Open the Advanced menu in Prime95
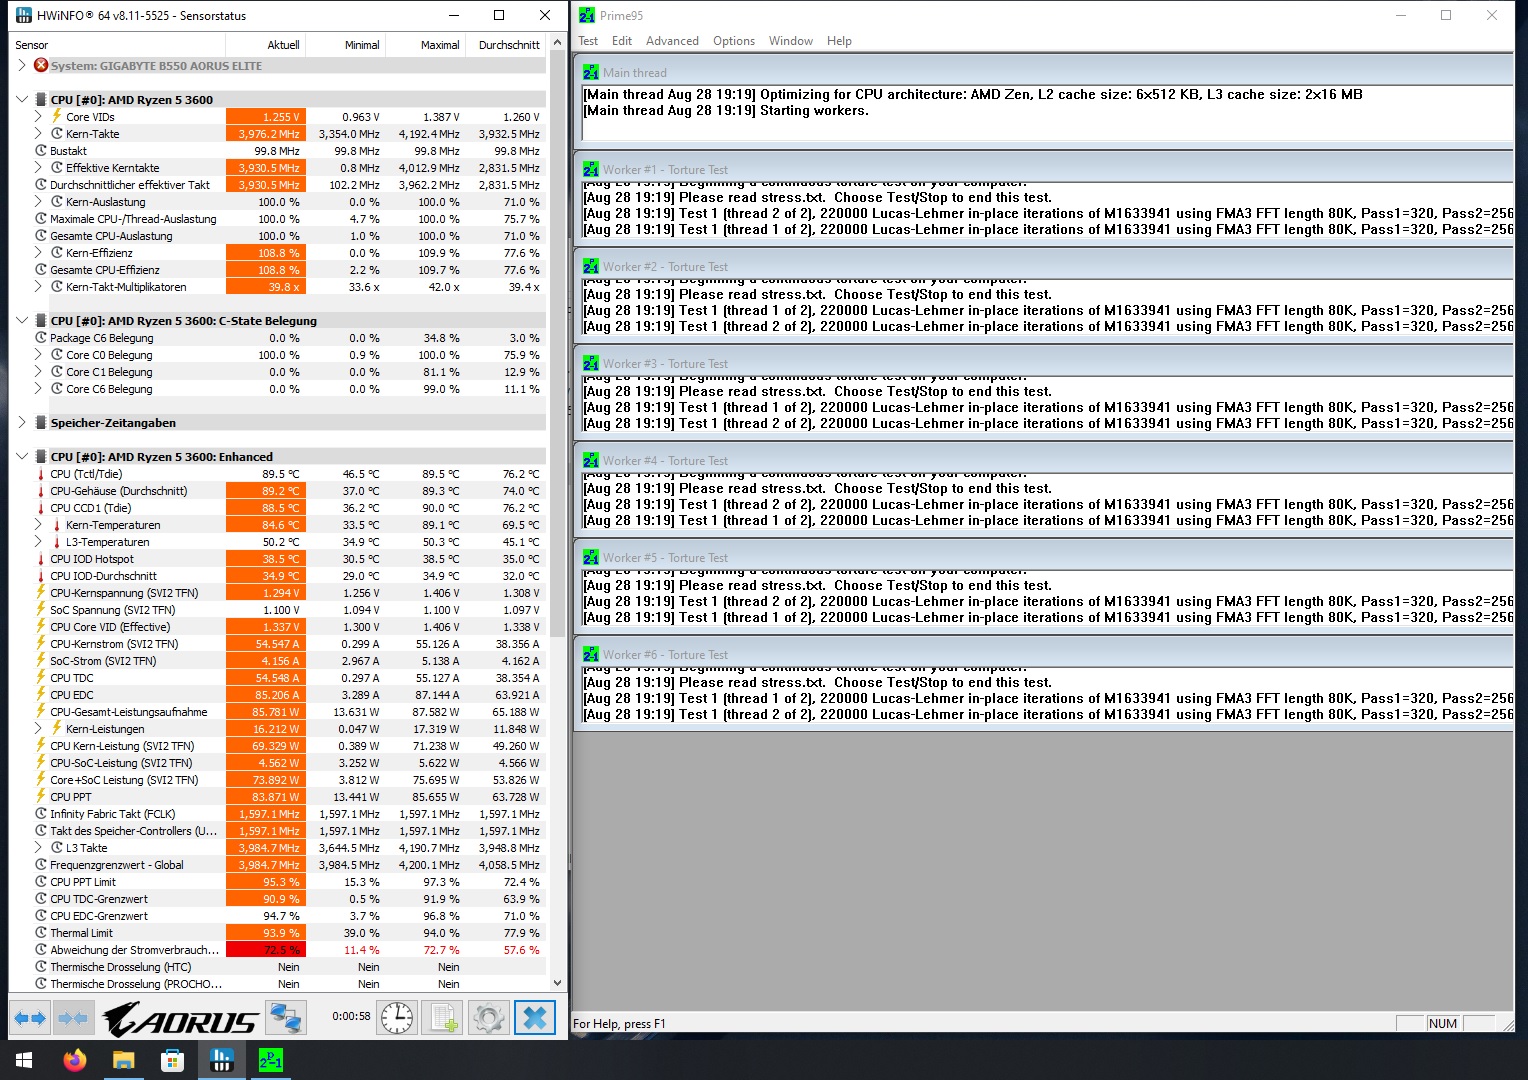Image resolution: width=1528 pixels, height=1080 pixels. pos(672,41)
